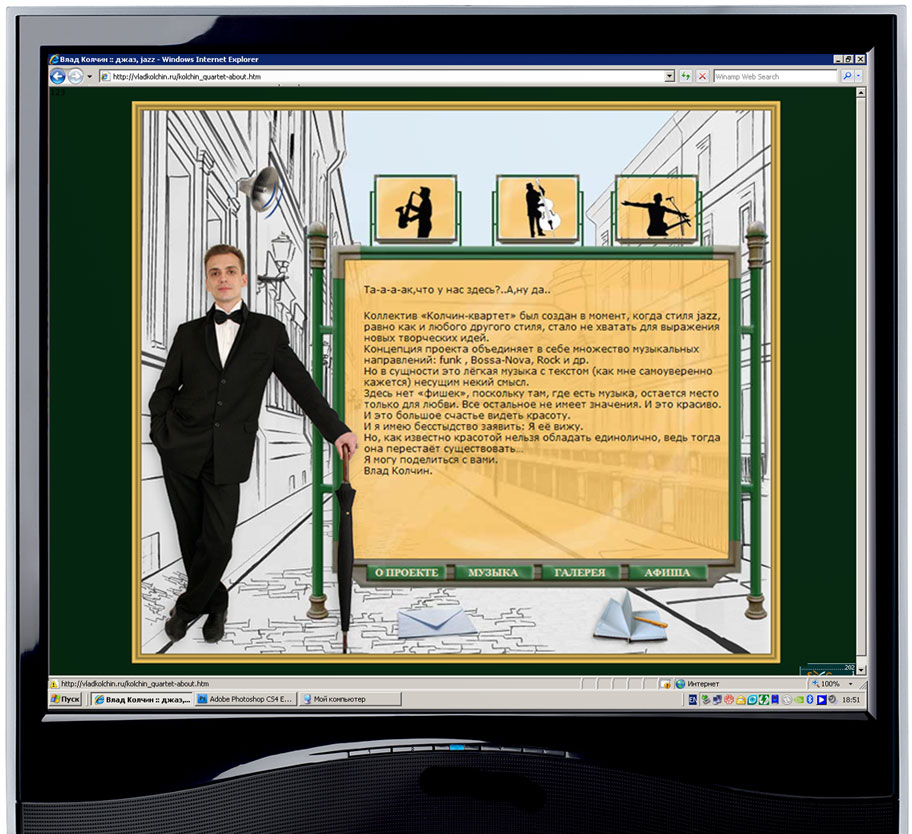The image size is (912, 834).
Task: Click the text 'Та-а-а-ак,что у нас здесь?..А,ну да..'
Action: [457, 290]
